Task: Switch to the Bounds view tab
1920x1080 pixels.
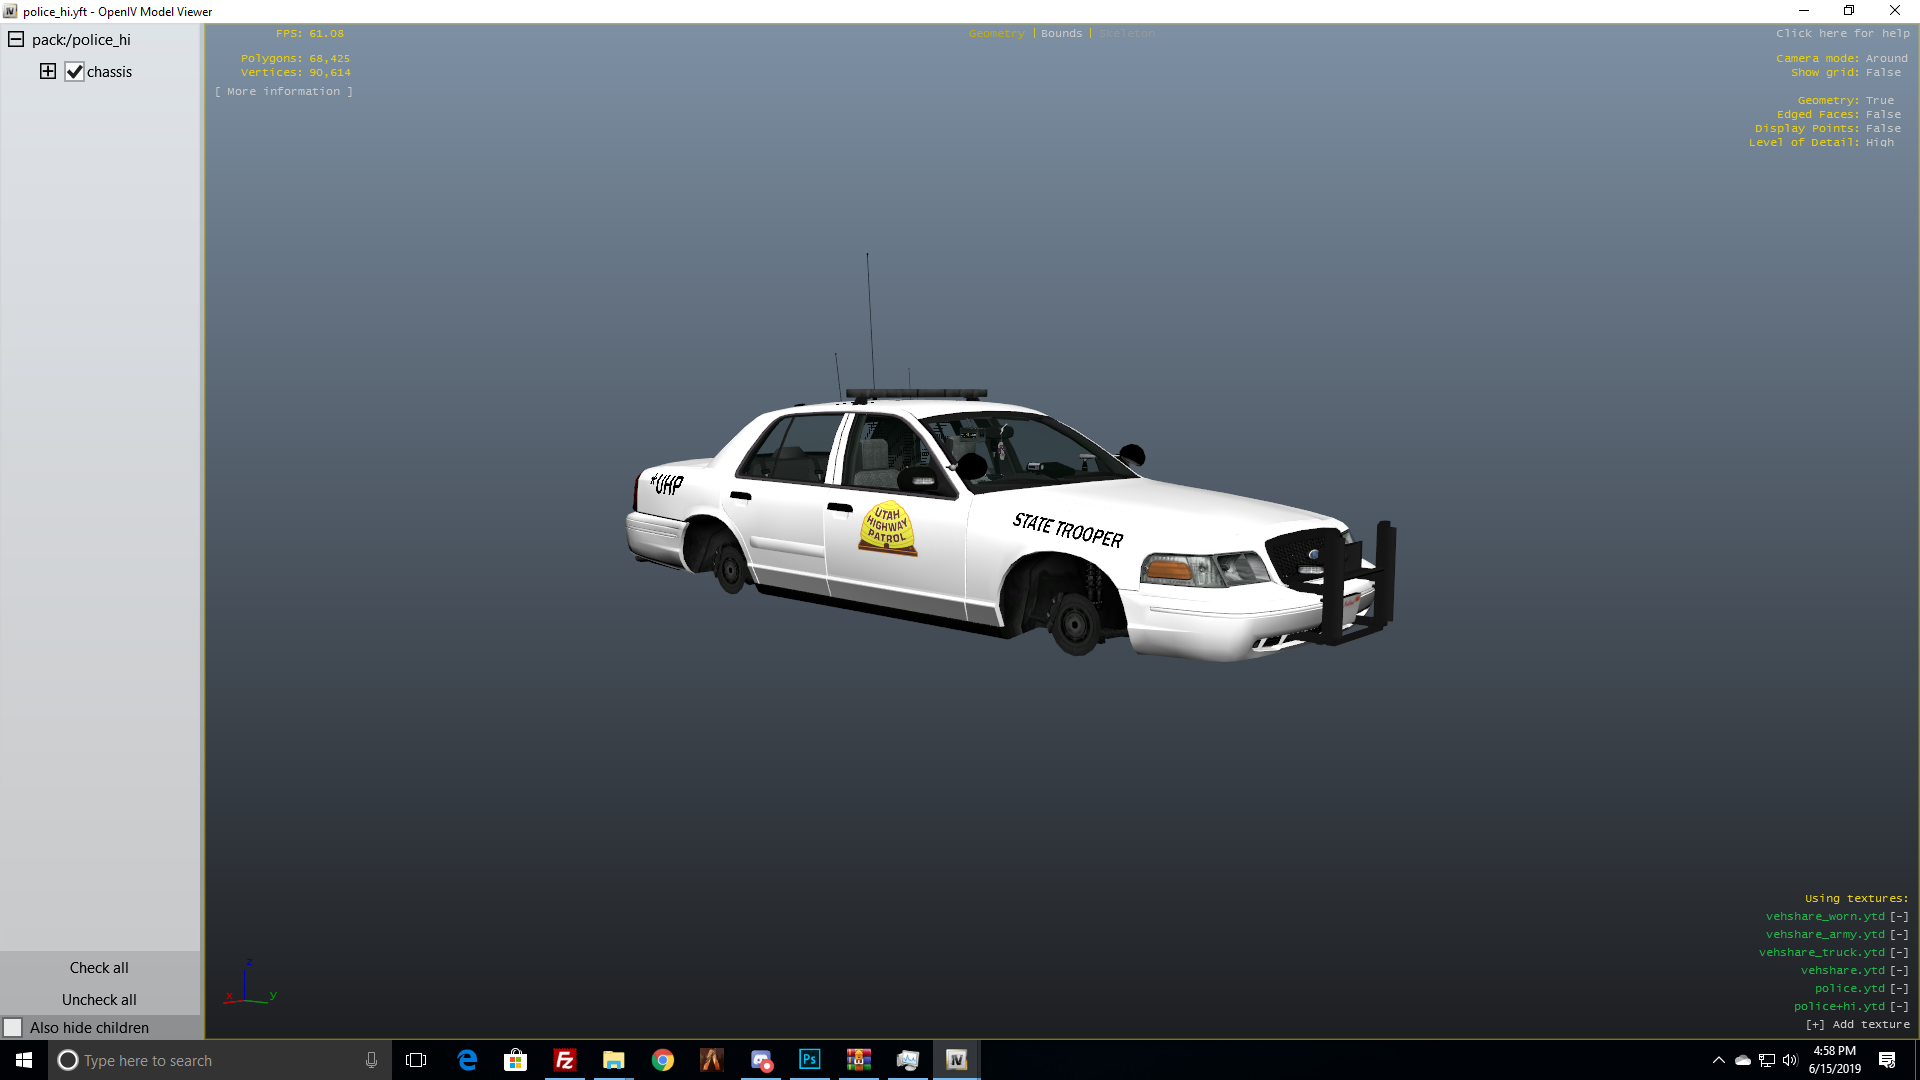Action: click(x=1061, y=33)
